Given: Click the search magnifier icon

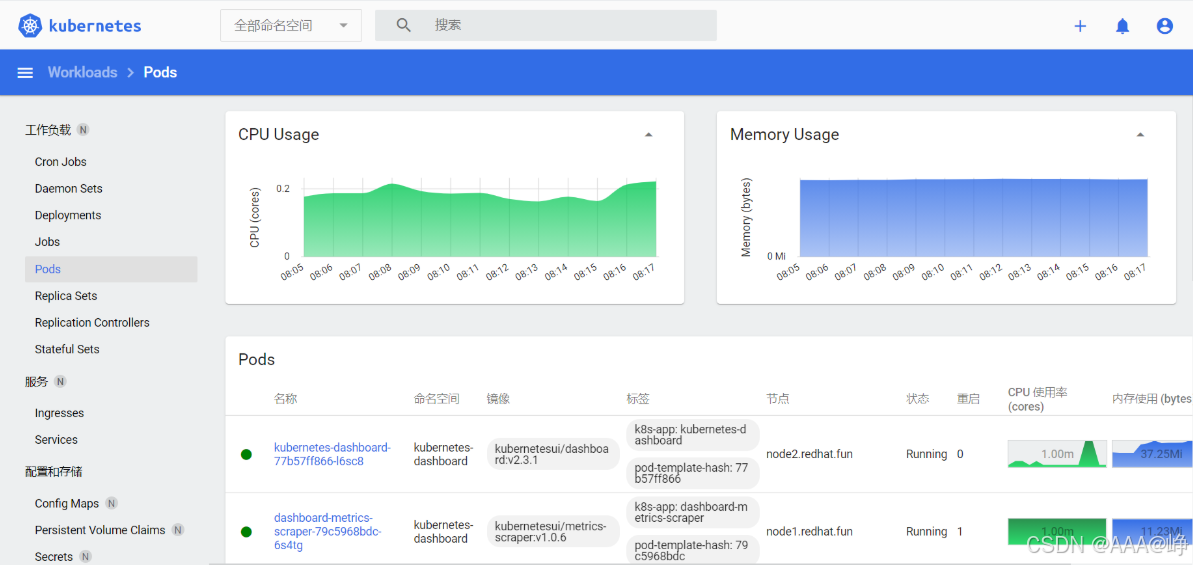Looking at the screenshot, I should [404, 25].
